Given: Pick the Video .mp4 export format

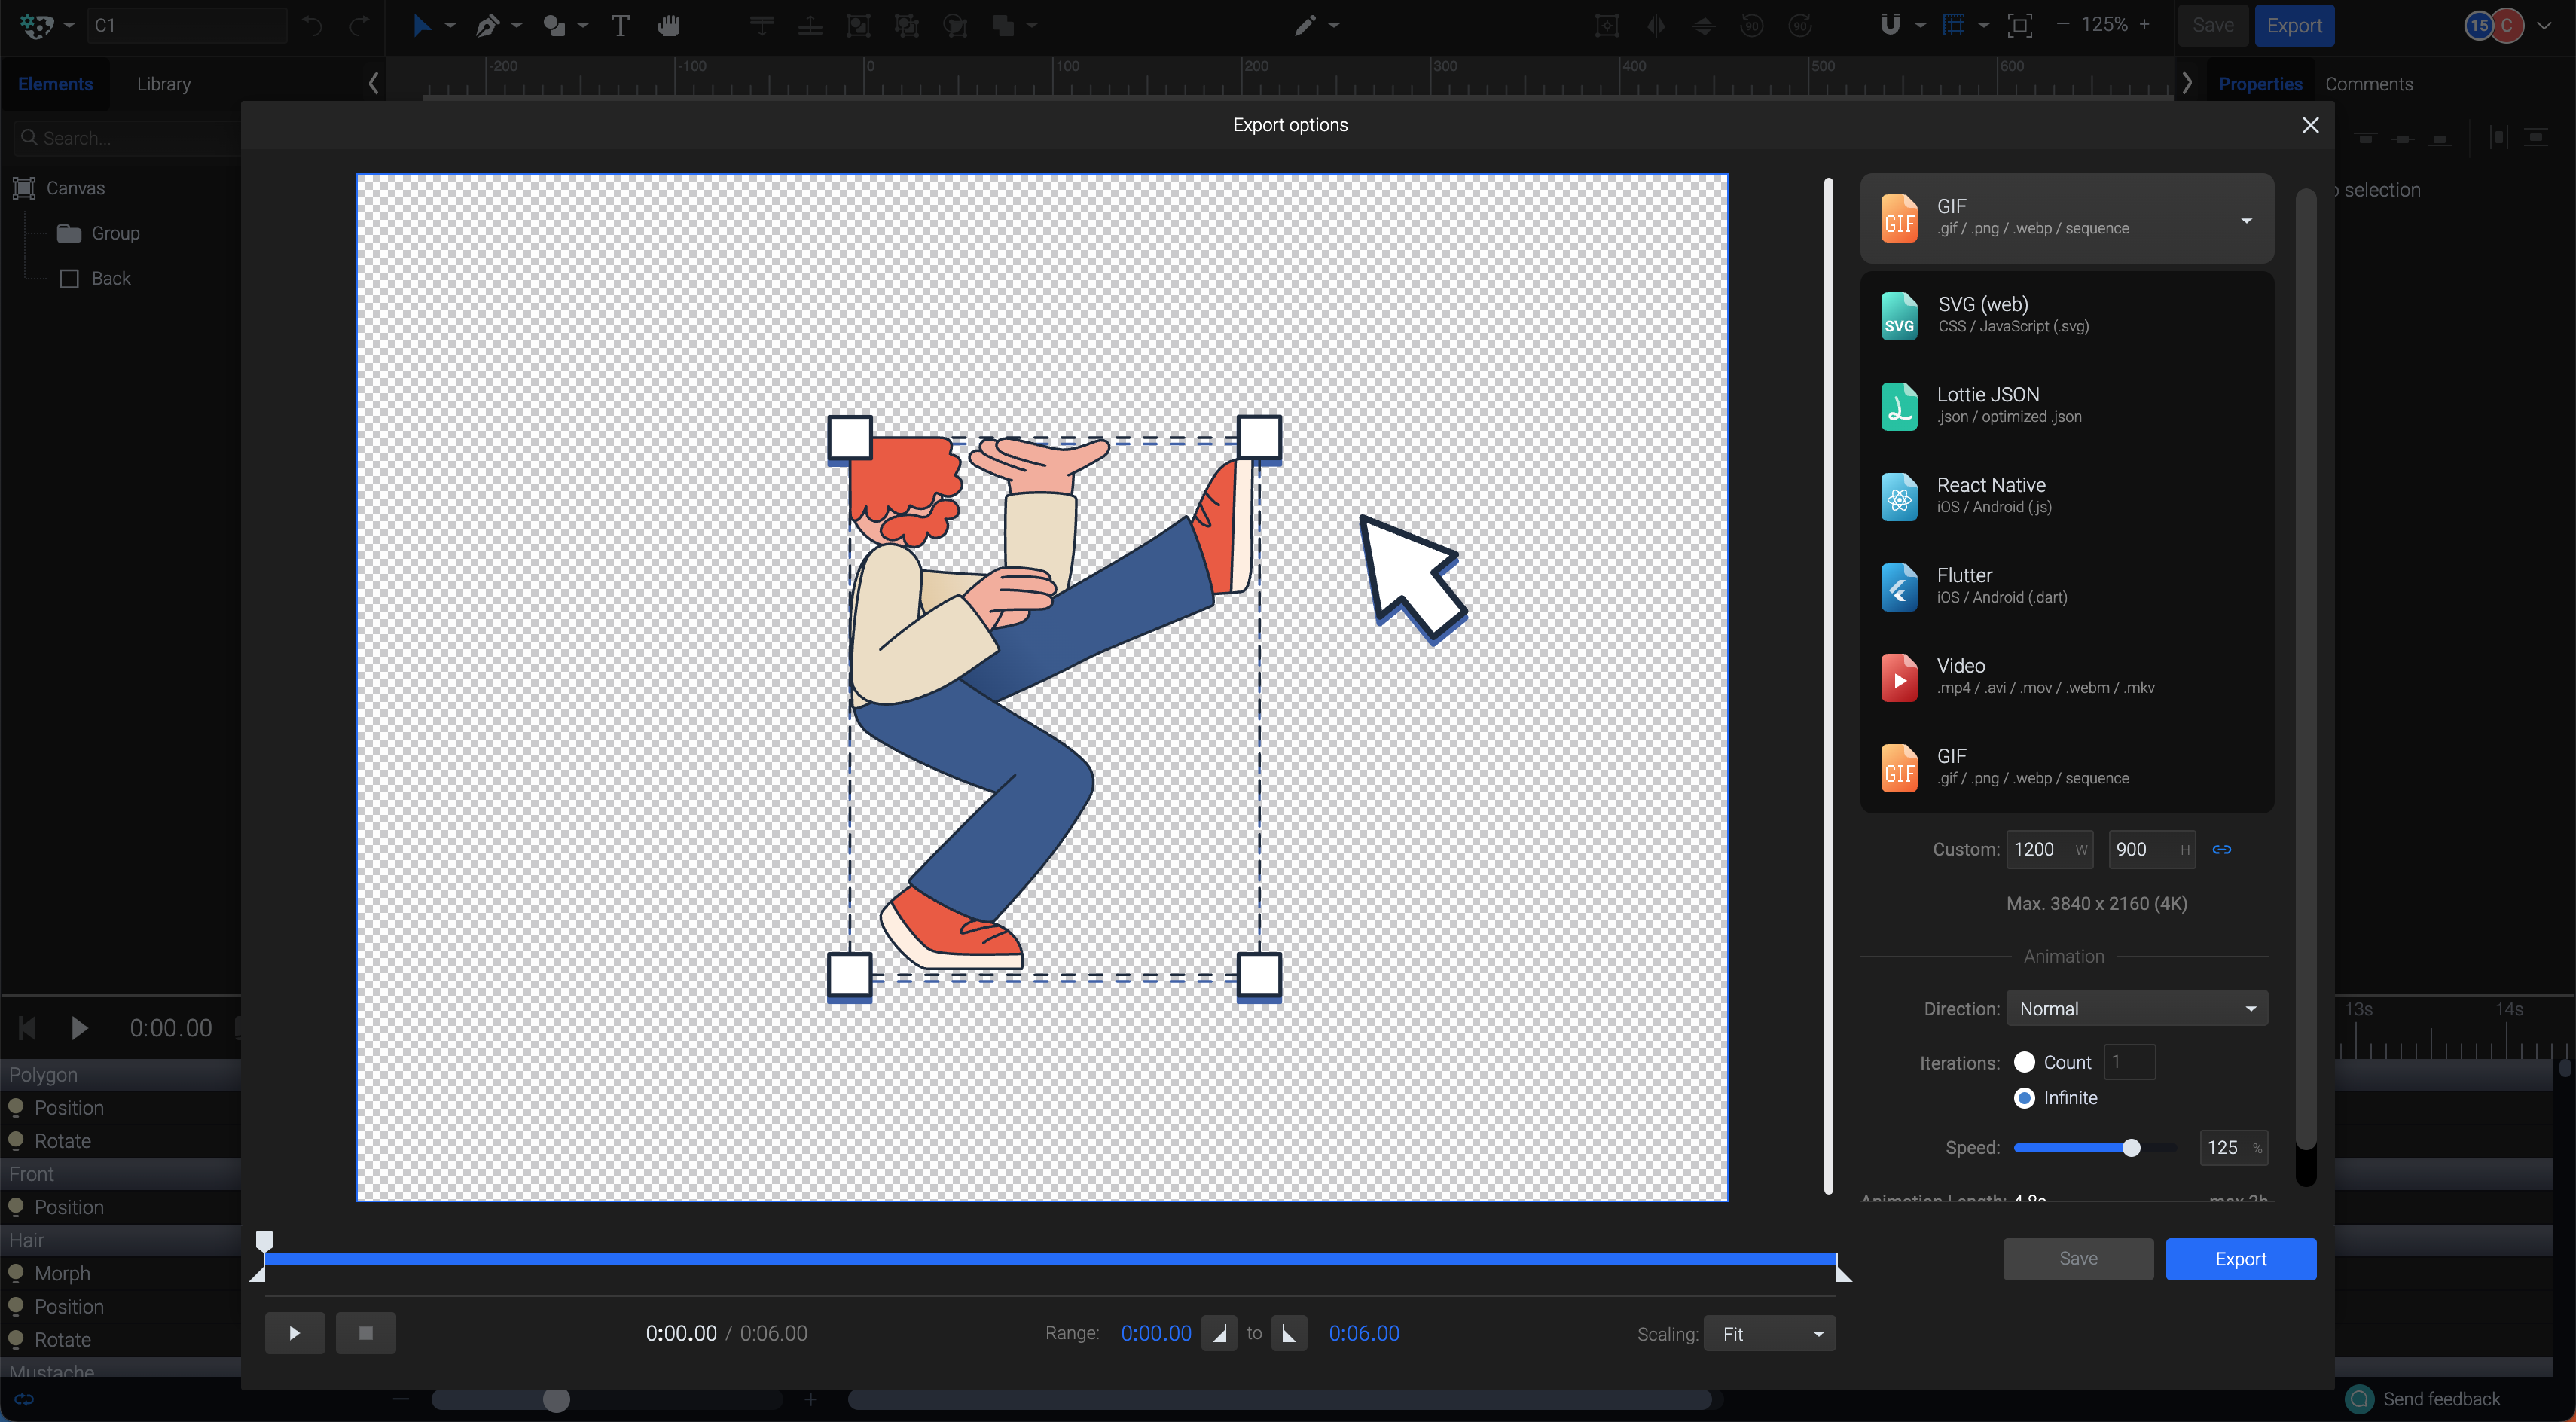Looking at the screenshot, I should [x=2065, y=676].
